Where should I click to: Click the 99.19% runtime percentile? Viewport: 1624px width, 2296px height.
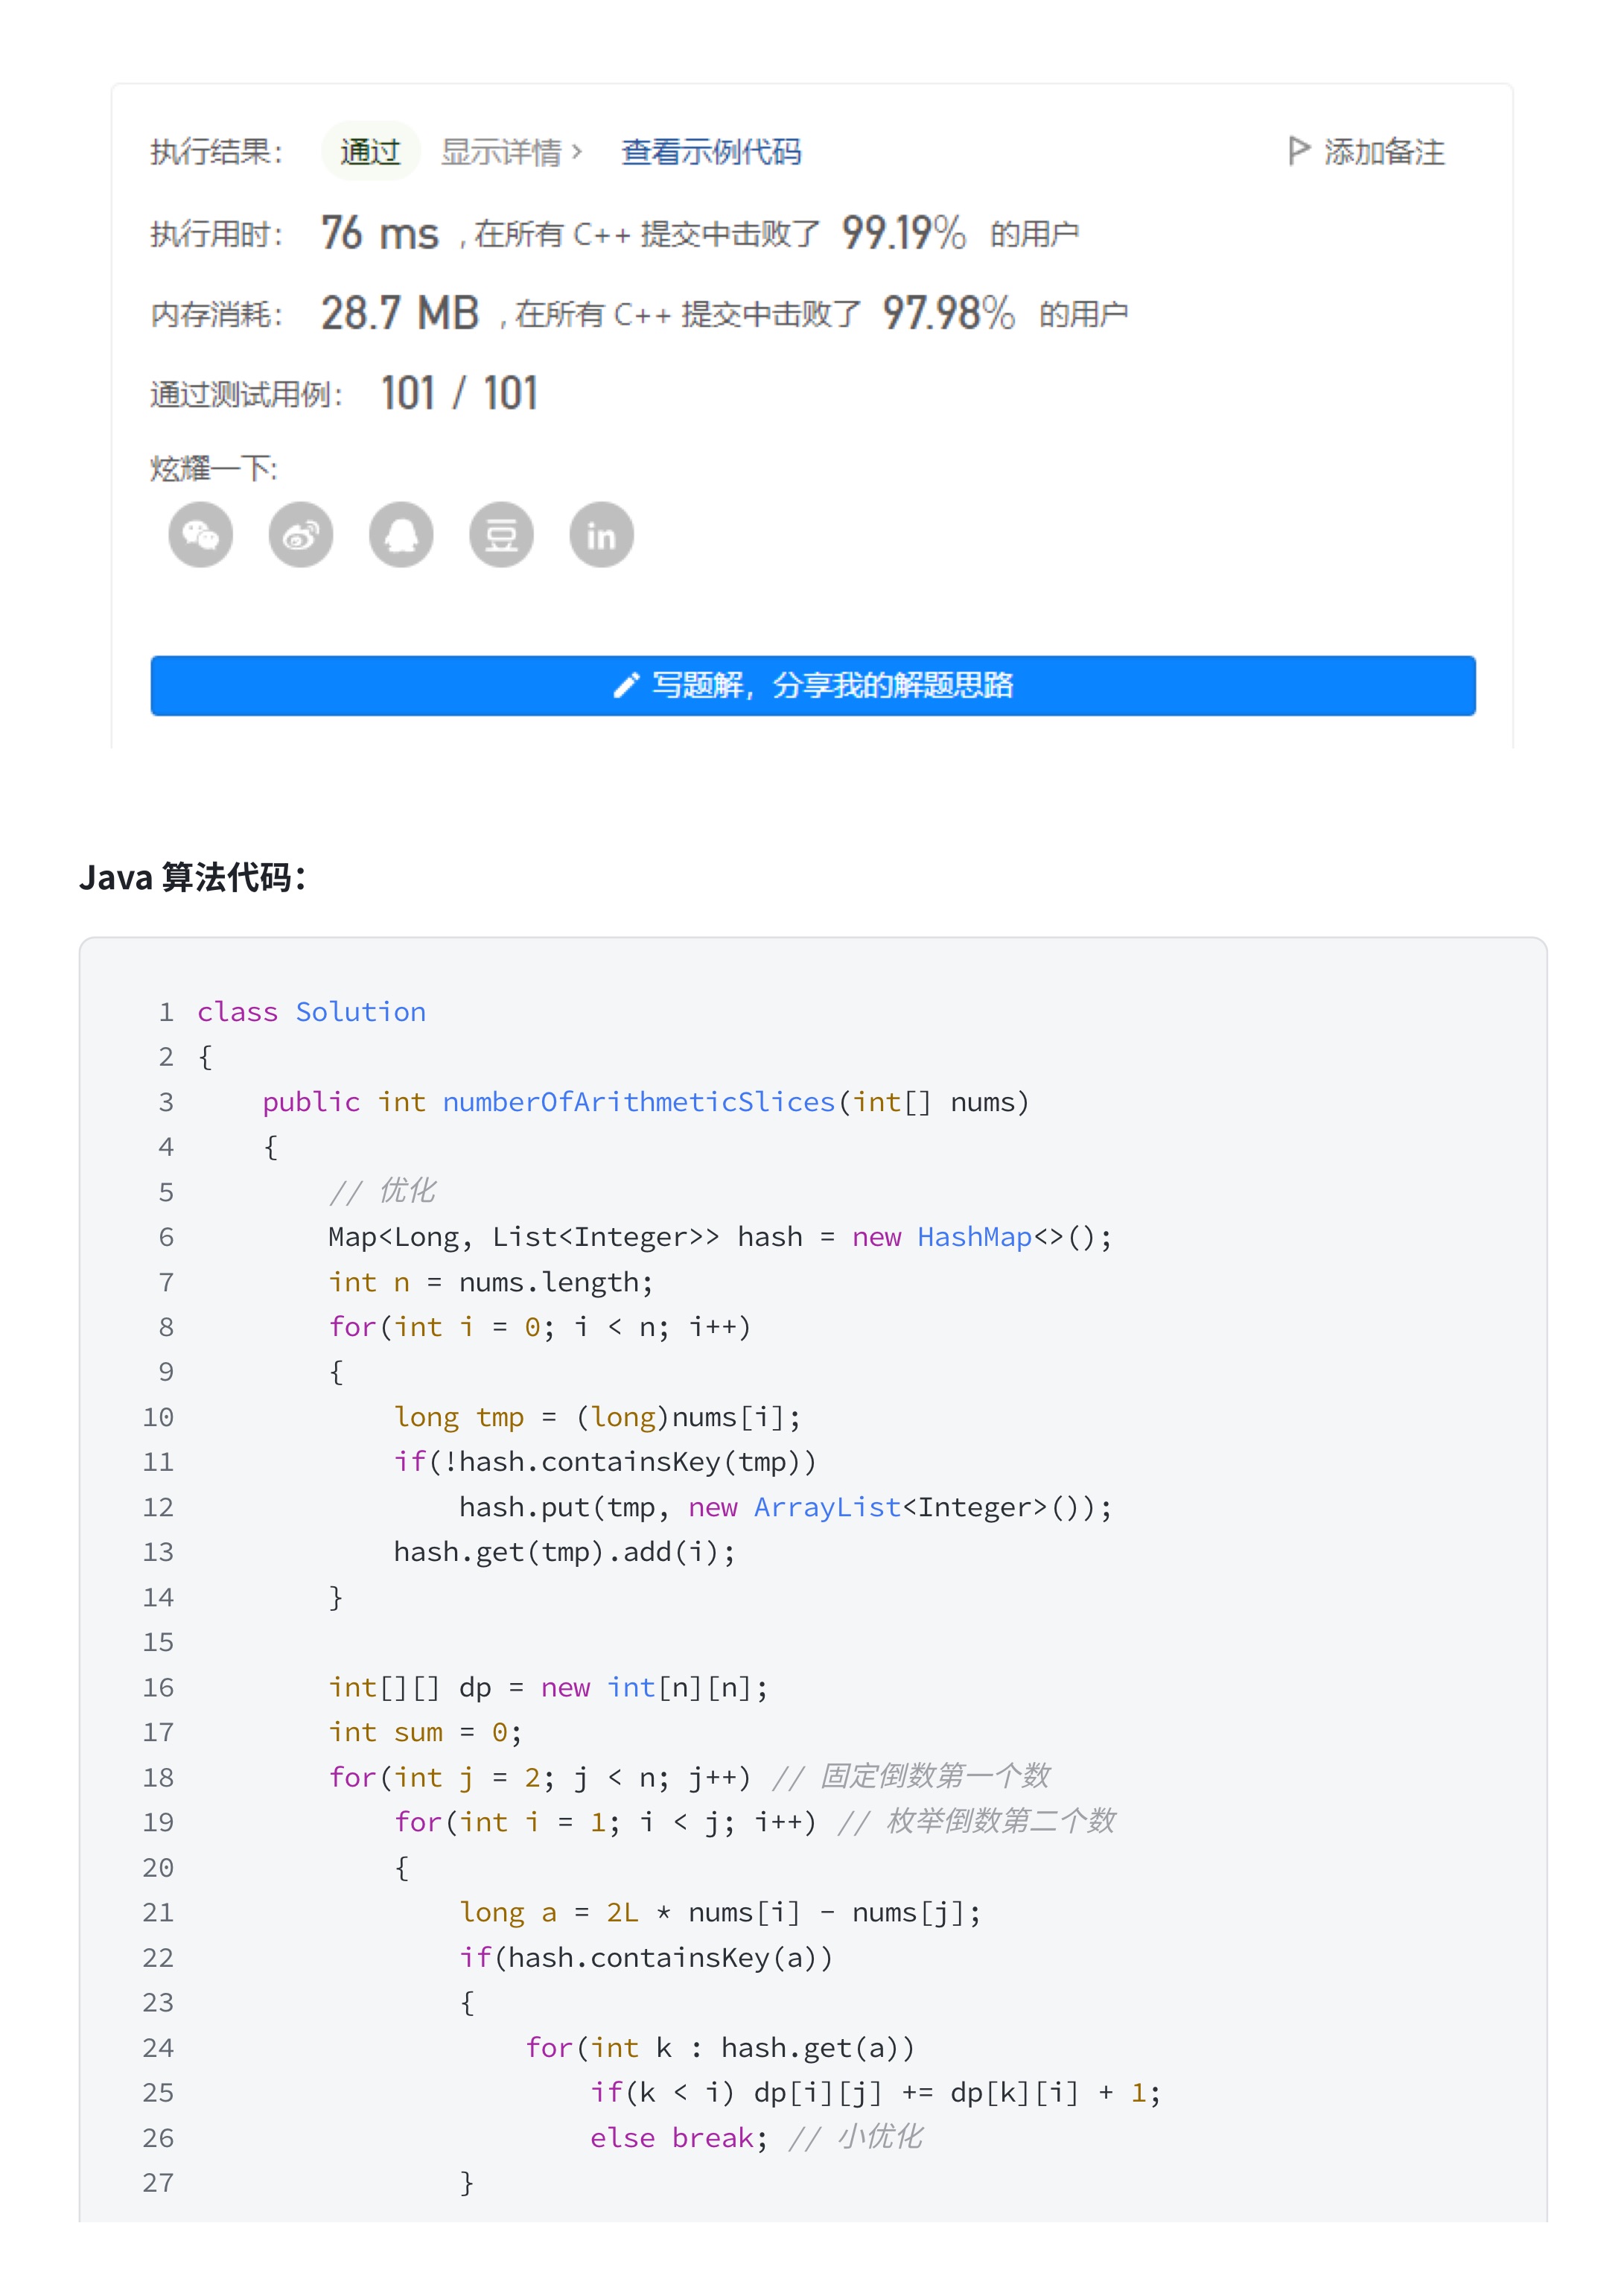[903, 233]
